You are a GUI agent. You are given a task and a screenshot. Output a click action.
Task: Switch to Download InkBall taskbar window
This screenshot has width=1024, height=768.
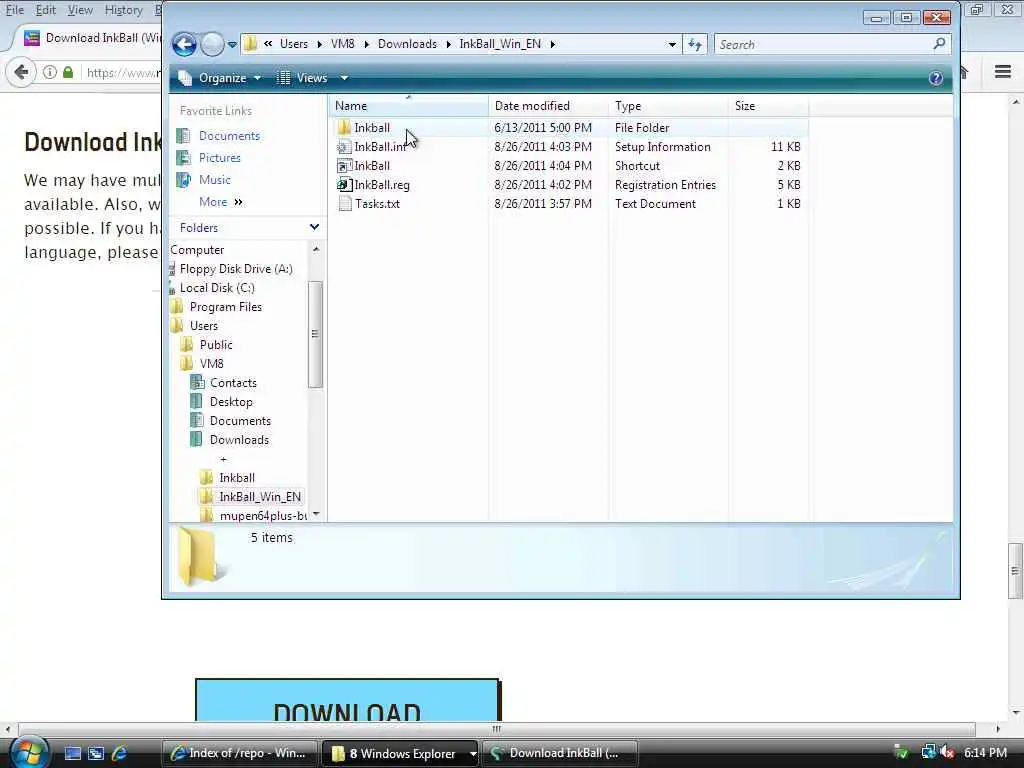pyautogui.click(x=560, y=754)
